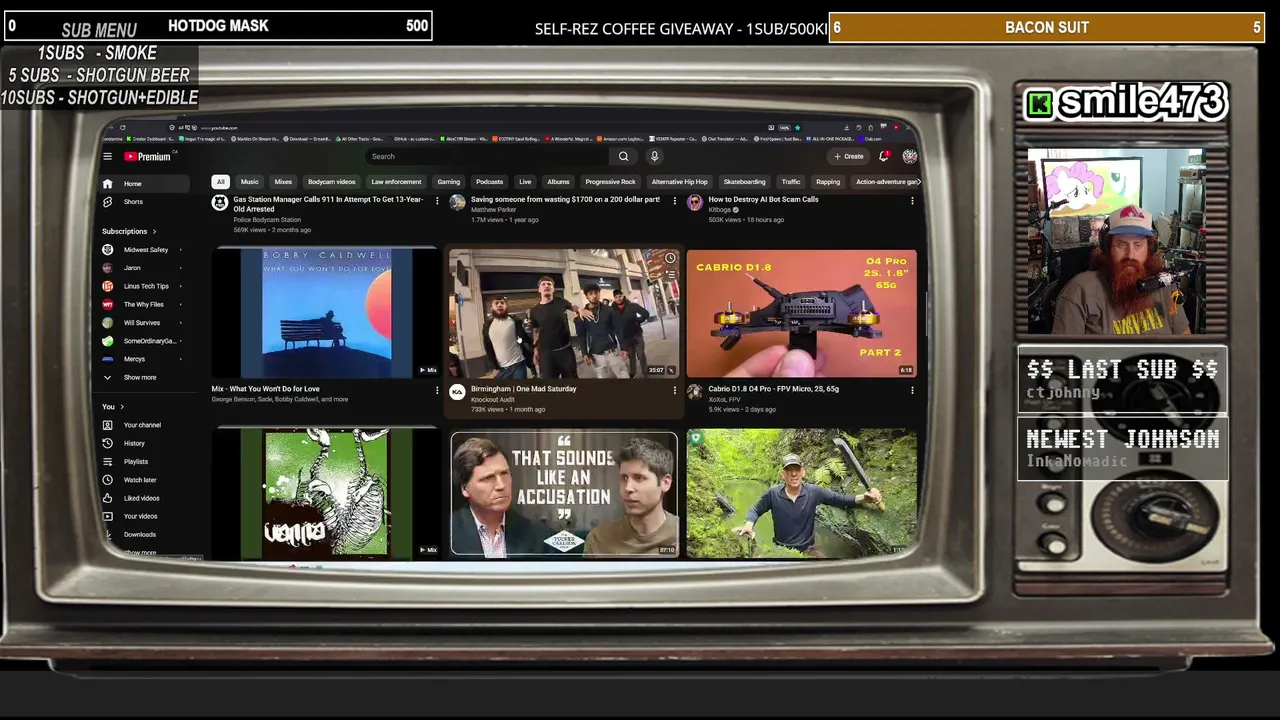1280x720 pixels.
Task: Open more options for Birmingham One Mad Saturday
Action: point(674,390)
